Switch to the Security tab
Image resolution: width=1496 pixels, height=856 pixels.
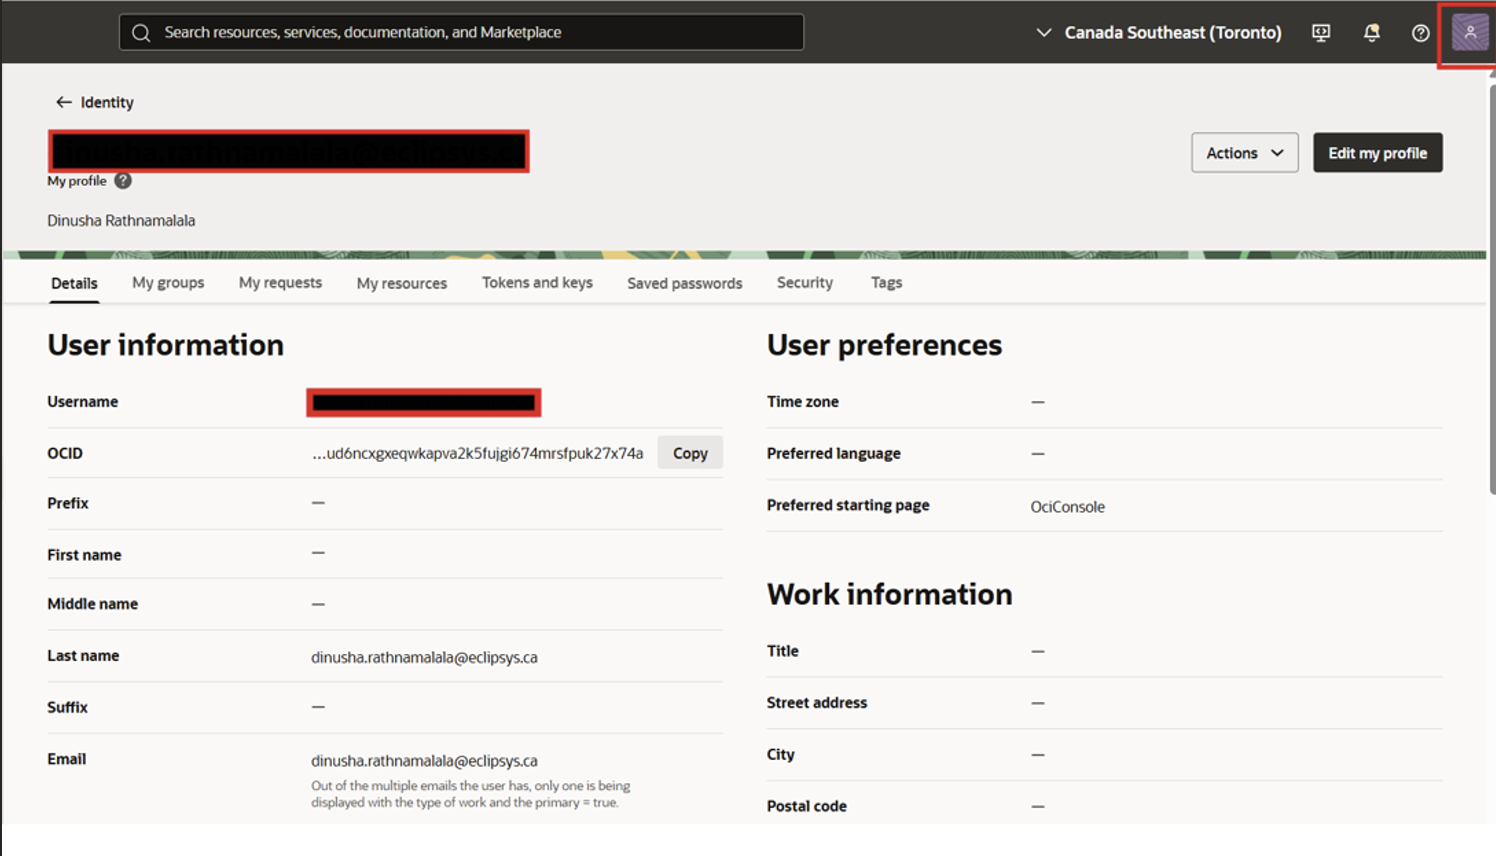point(804,283)
